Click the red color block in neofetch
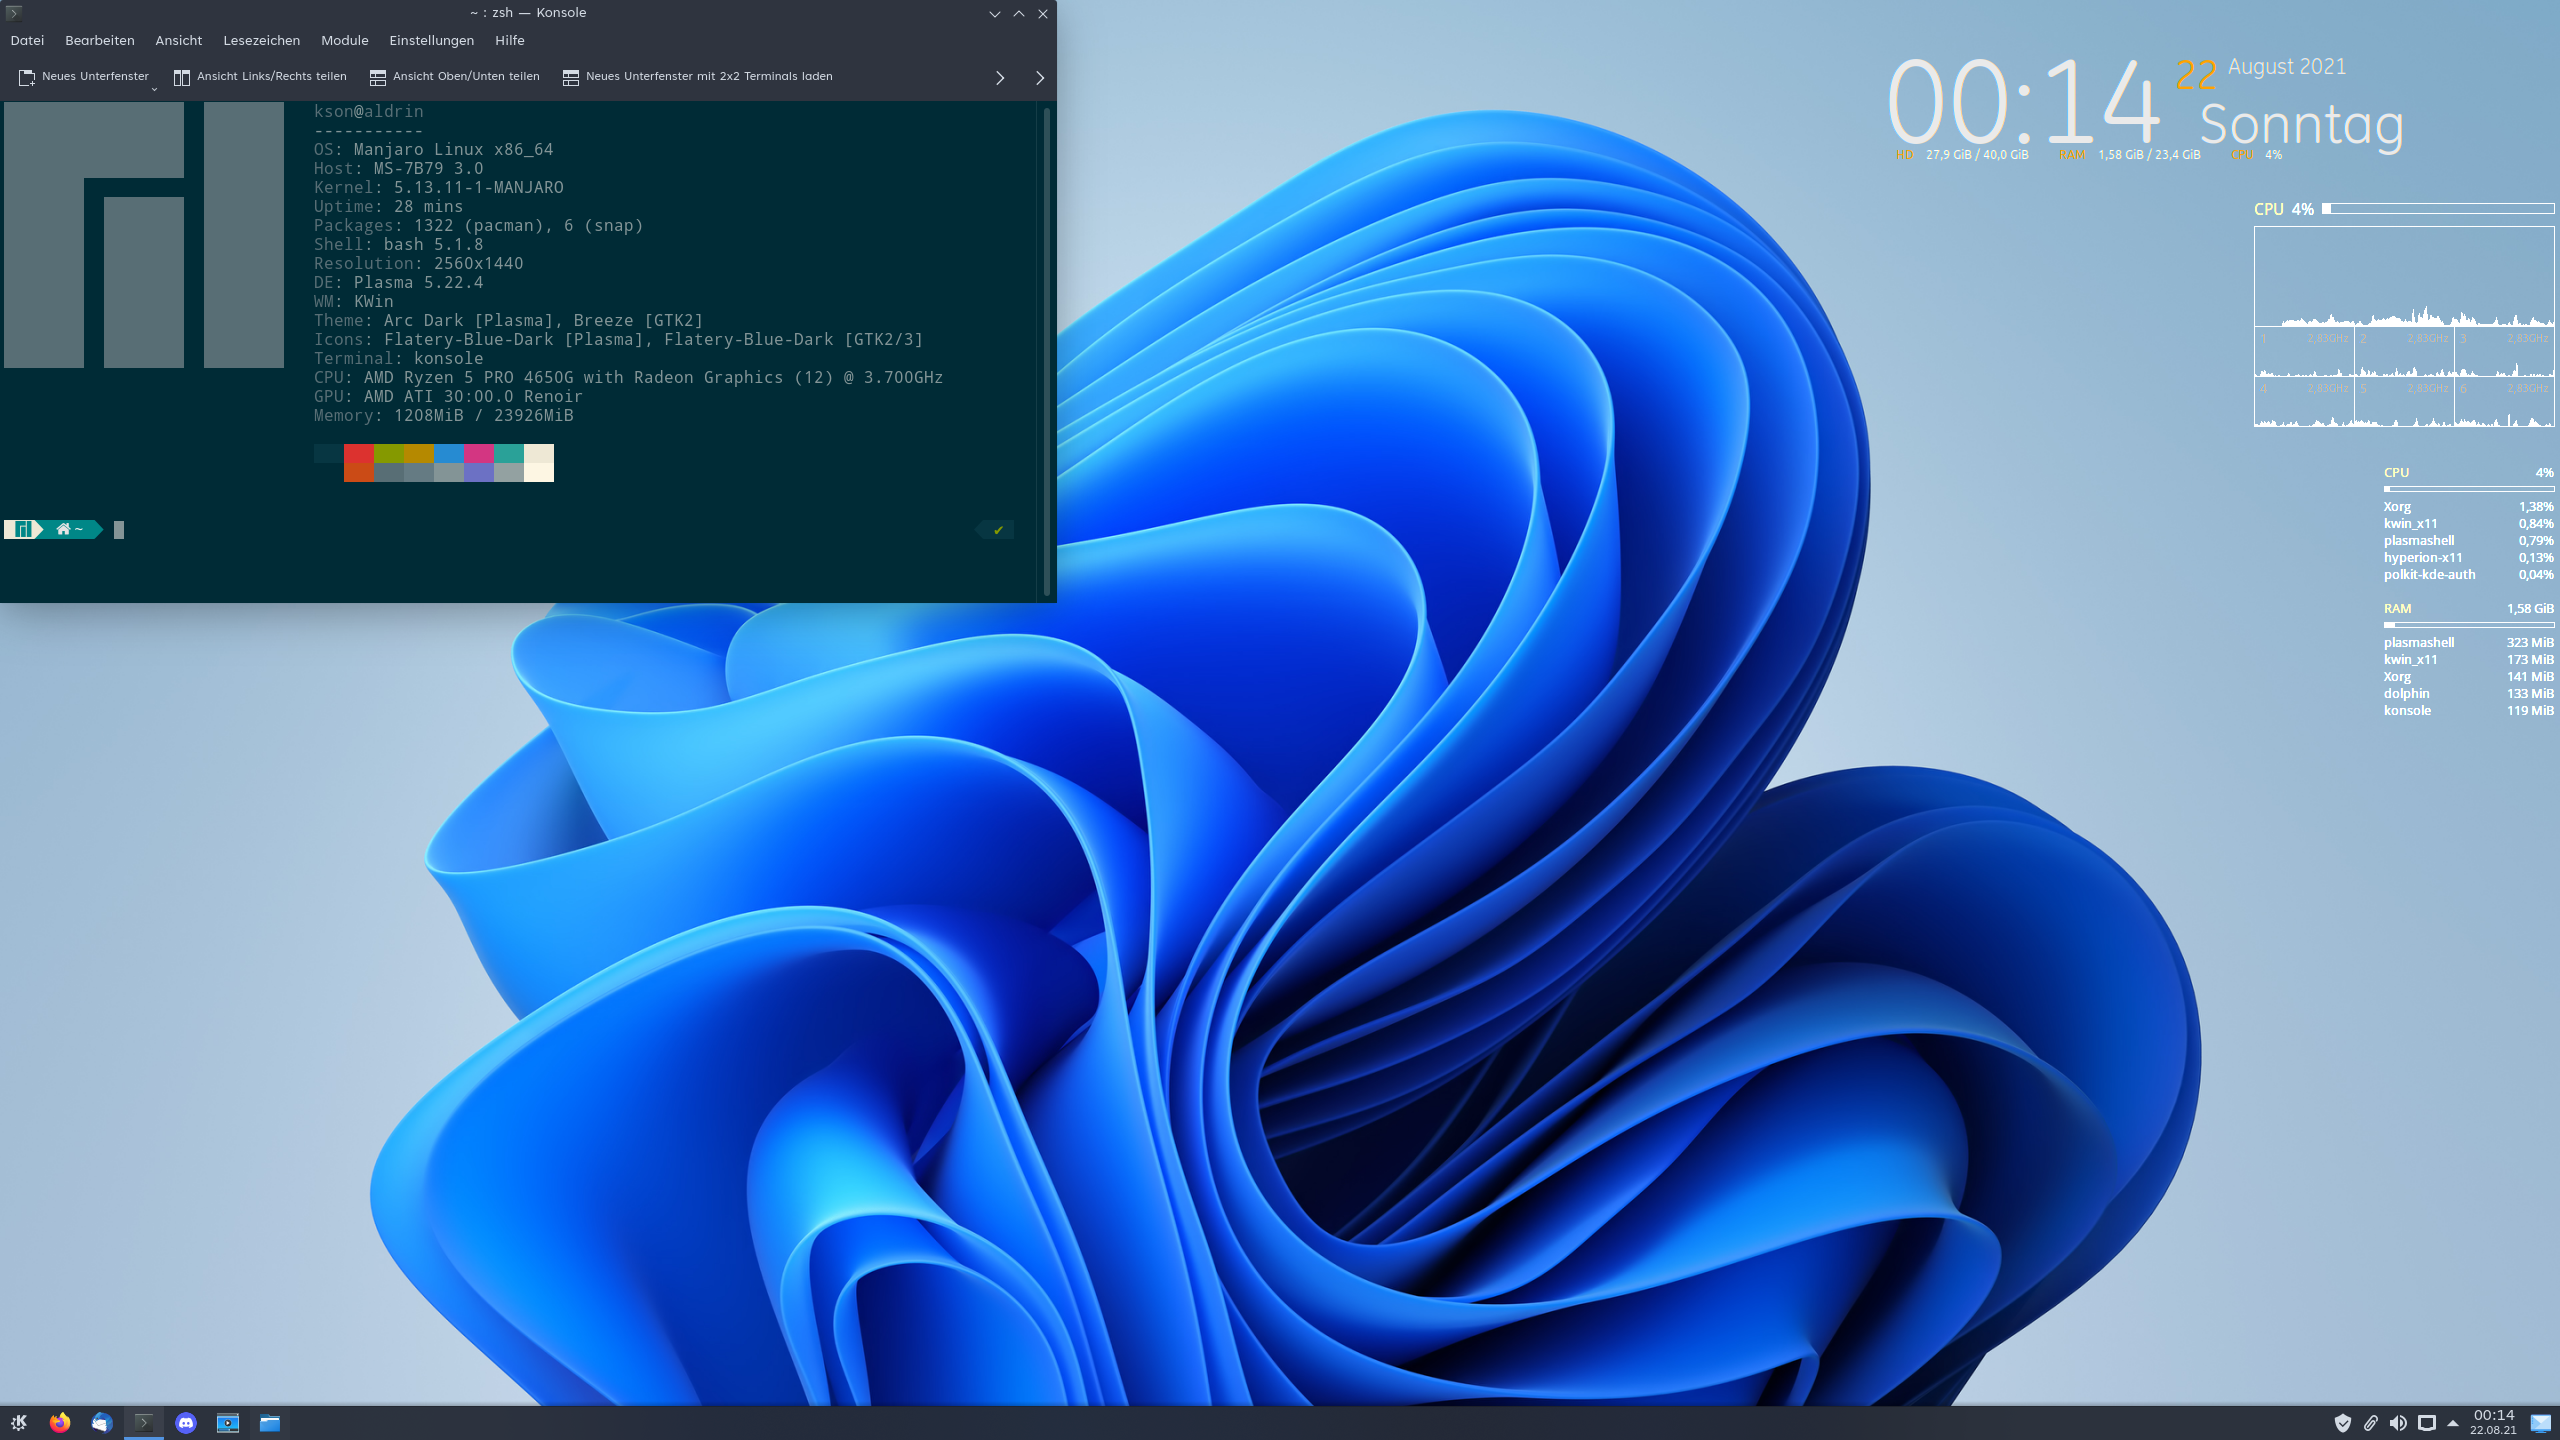 pos(358,453)
